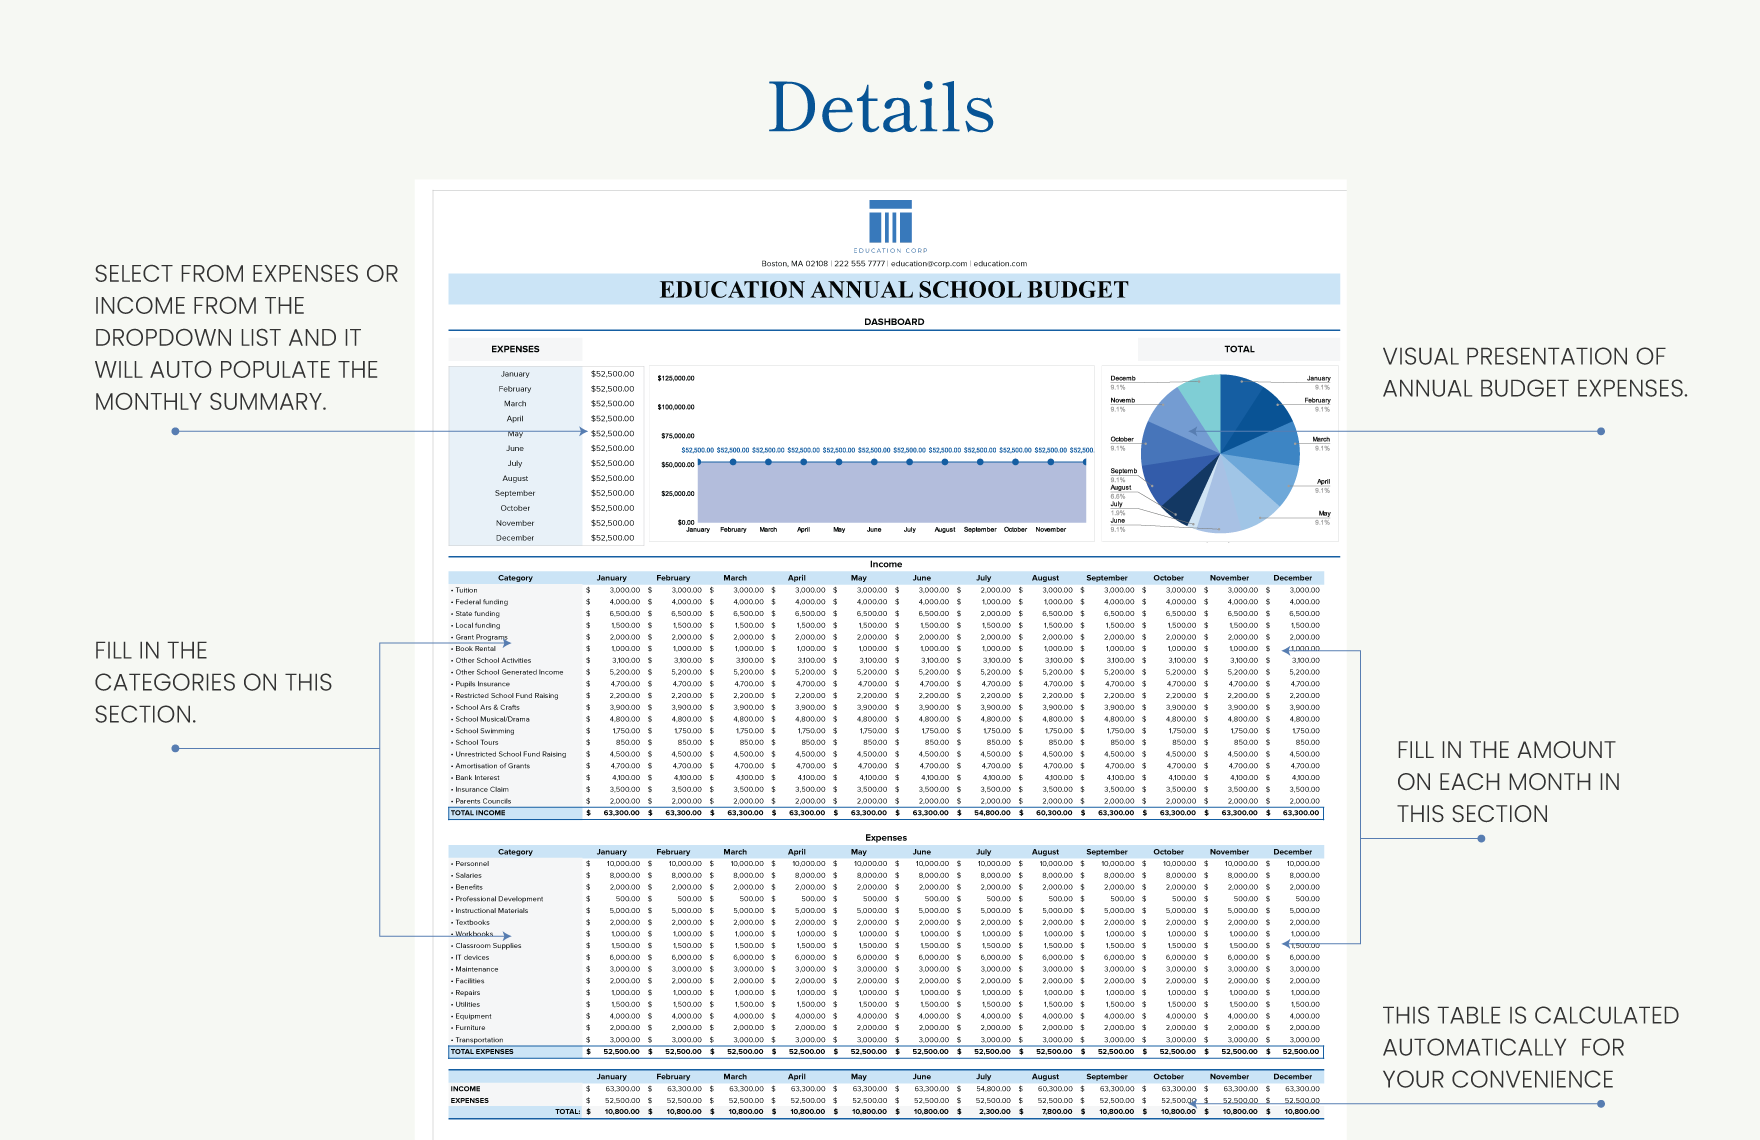Click the Insurance Claim category
Image resolution: width=1760 pixels, height=1140 pixels.
(479, 790)
